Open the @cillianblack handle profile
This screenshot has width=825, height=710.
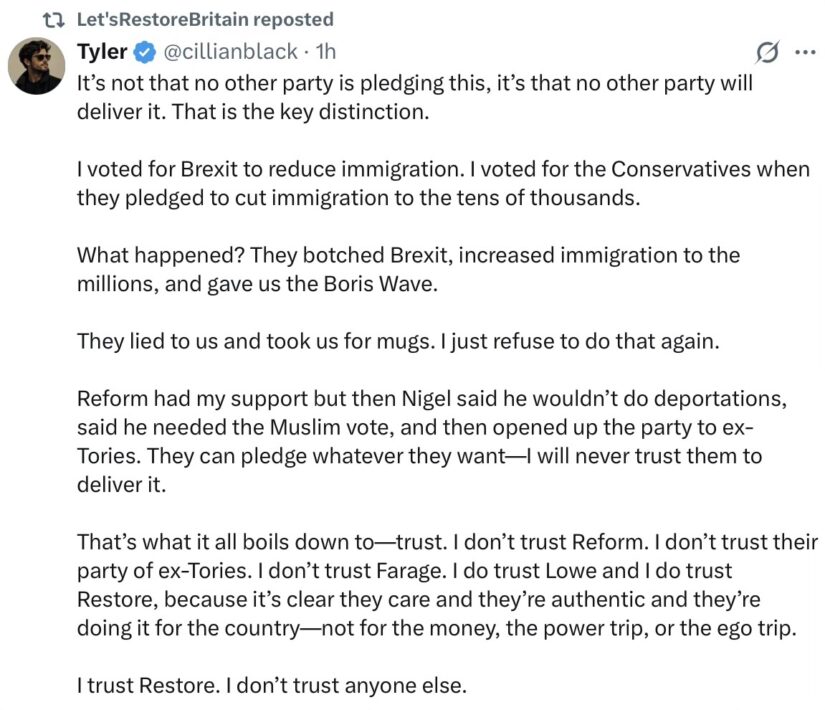coord(230,52)
